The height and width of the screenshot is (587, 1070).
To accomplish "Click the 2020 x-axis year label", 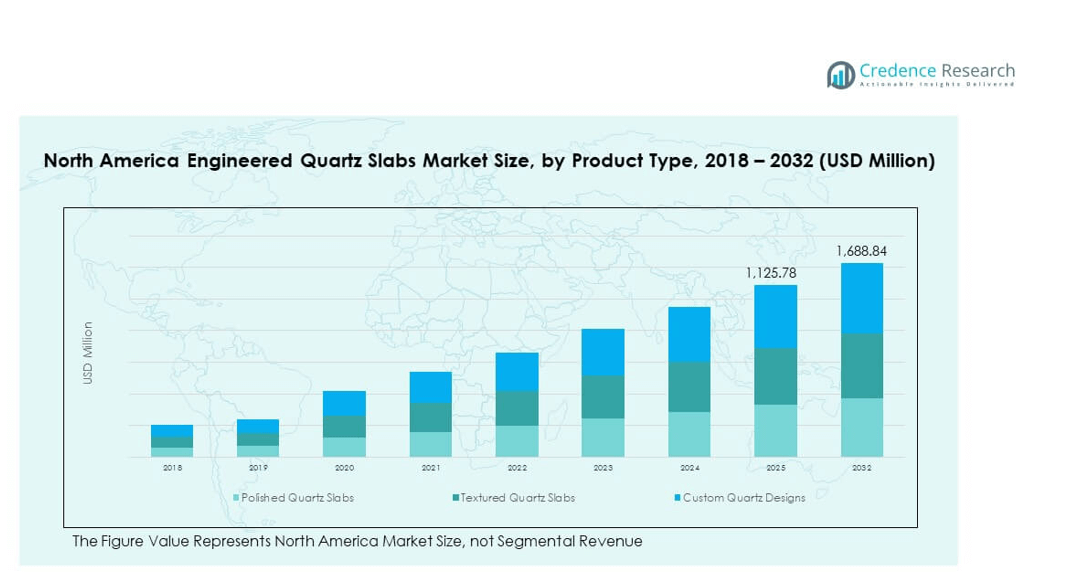I will (x=344, y=468).
